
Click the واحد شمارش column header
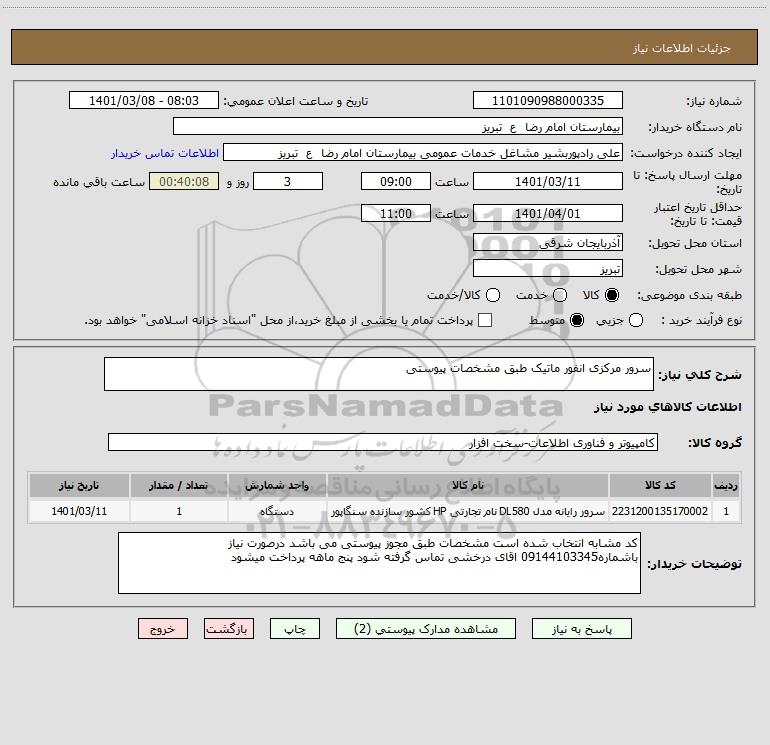pyautogui.click(x=277, y=485)
